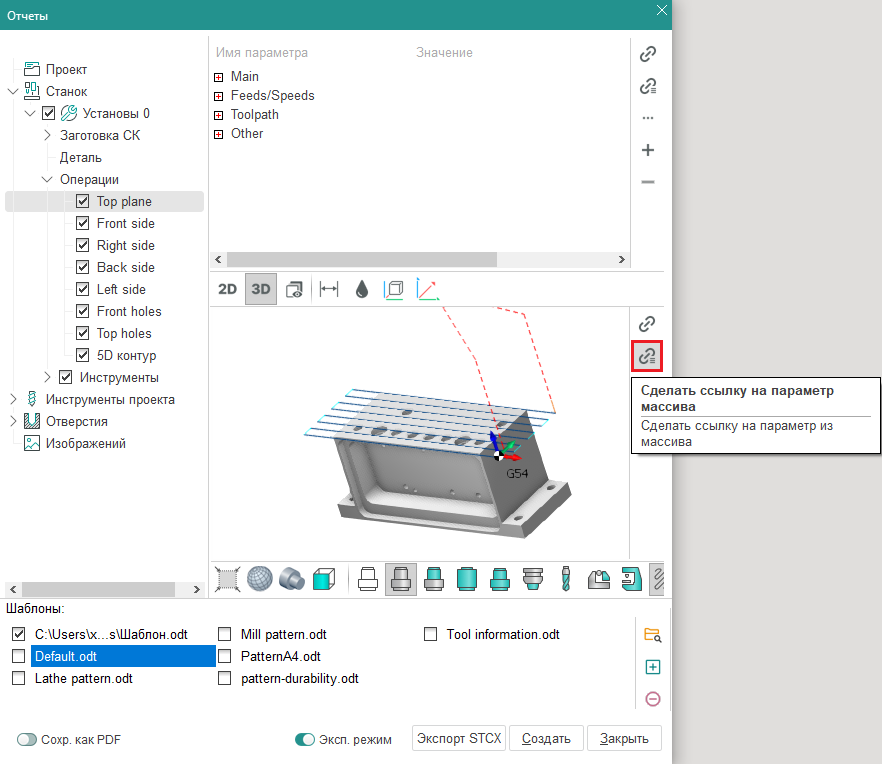Viewport: 882px width, 764px height.
Task: Click the Экспорт STCX button
Action: pyautogui.click(x=460, y=739)
